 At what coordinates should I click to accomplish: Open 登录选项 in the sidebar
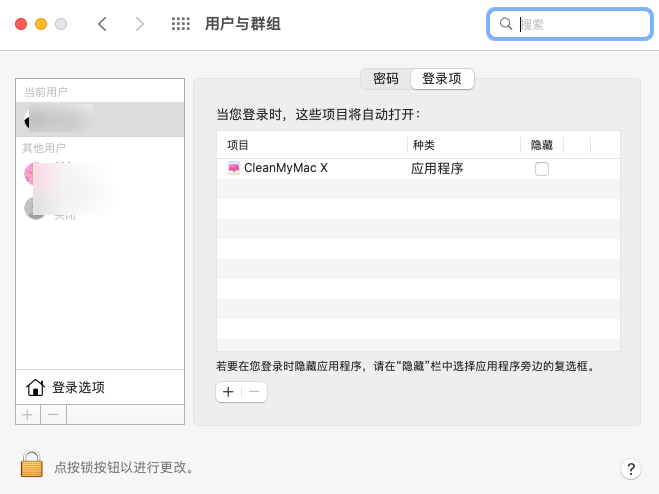tap(100, 387)
